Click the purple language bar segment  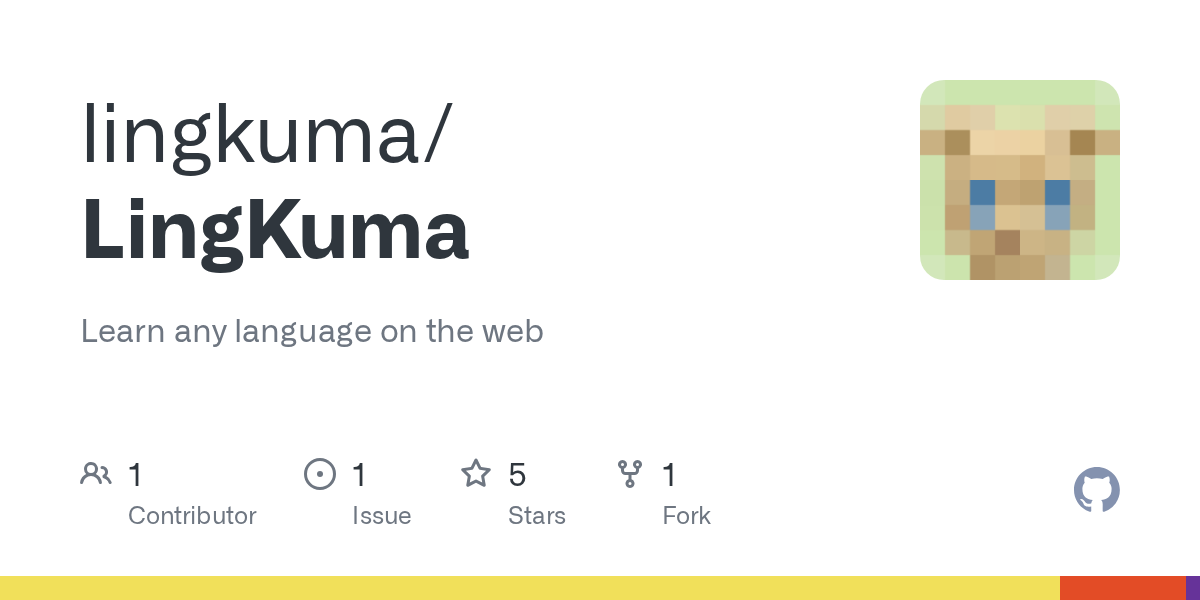(1193, 588)
